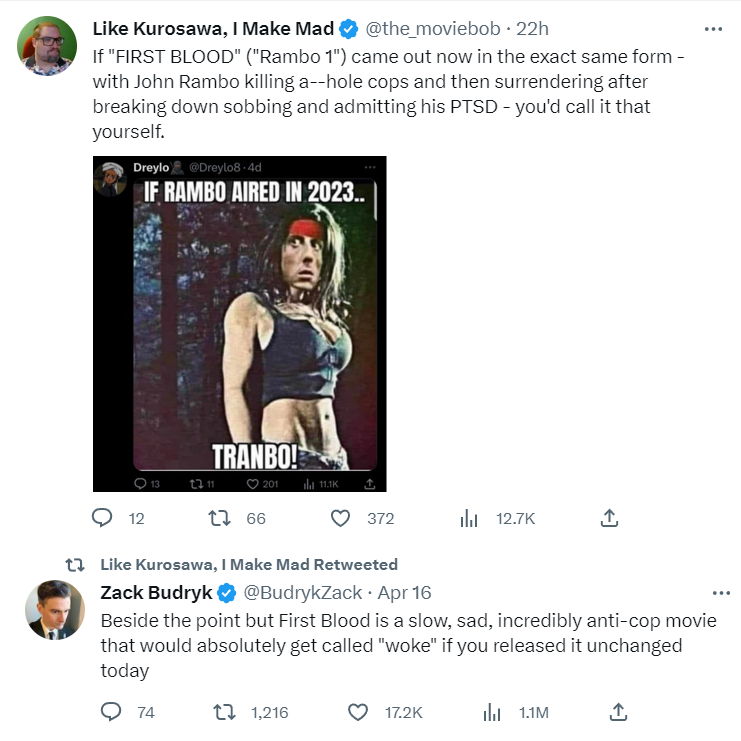Share Zack Budryk's tweet
This screenshot has height=741, width=741.
point(618,712)
